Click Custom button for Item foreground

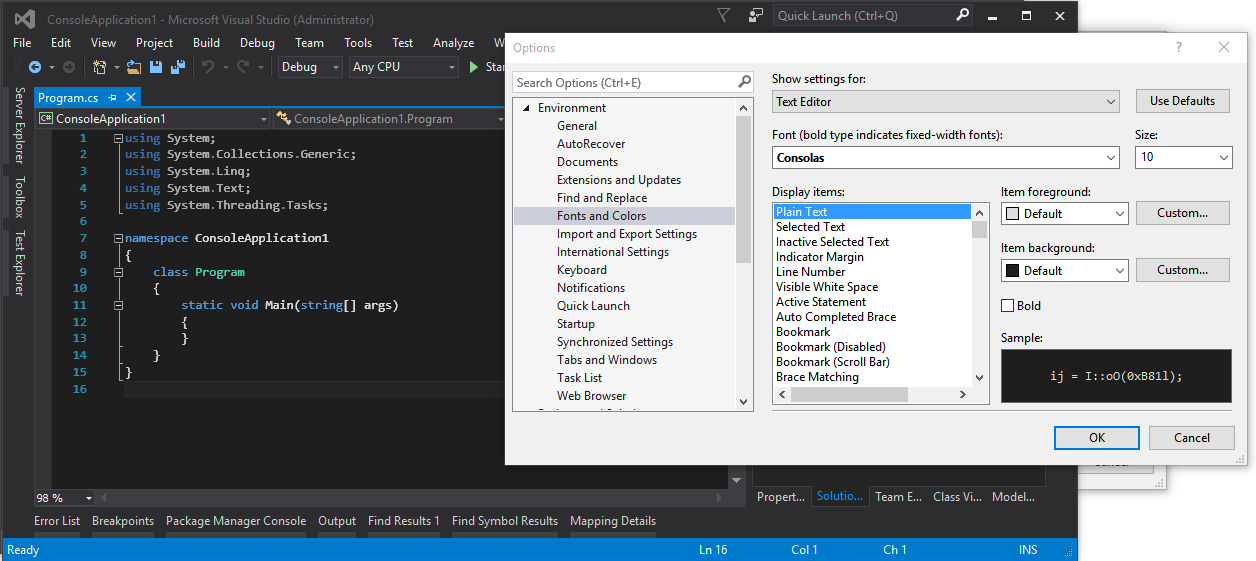click(1182, 213)
